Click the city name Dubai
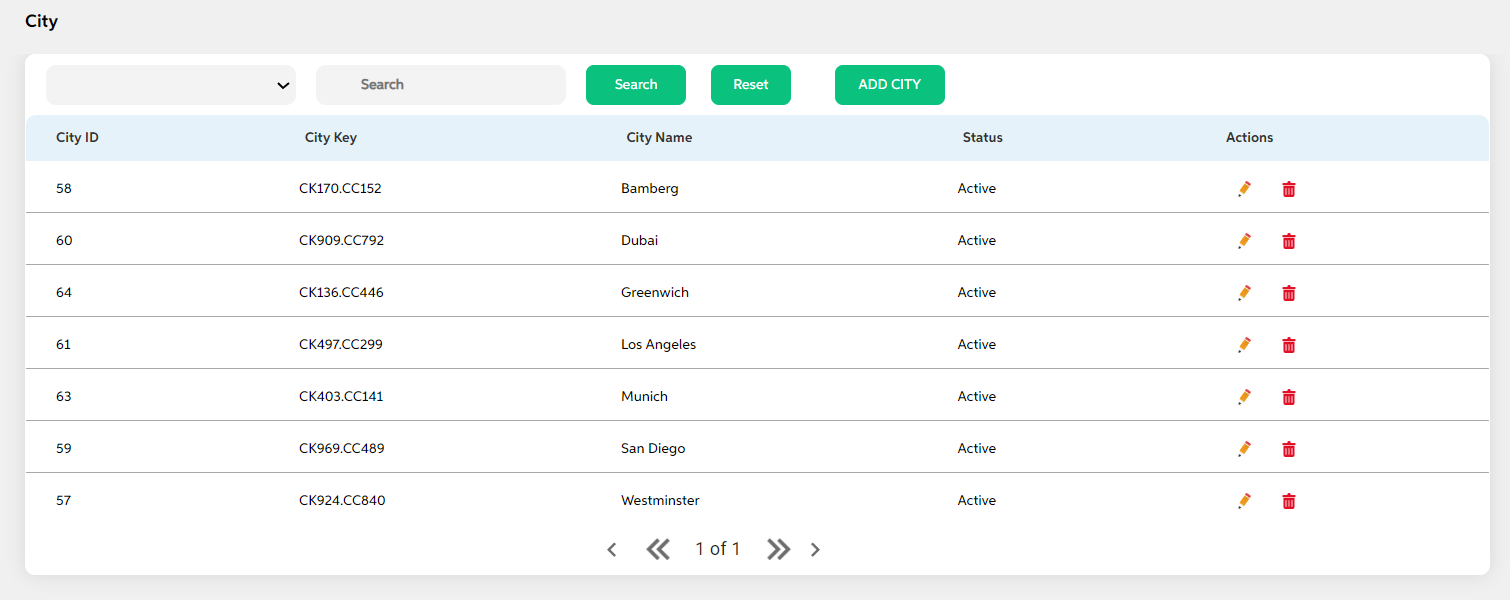1510x600 pixels. (x=640, y=241)
